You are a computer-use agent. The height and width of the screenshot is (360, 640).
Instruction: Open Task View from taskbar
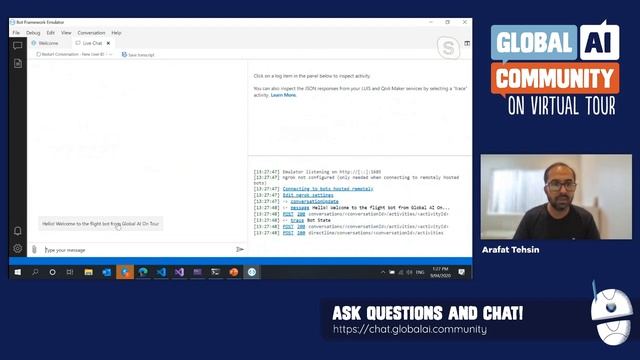tap(70, 272)
